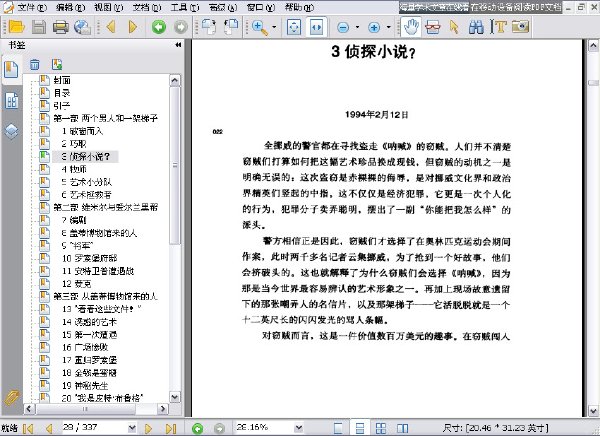Select the arrow Select tool
This screenshot has width=600, height=436.
454,27
